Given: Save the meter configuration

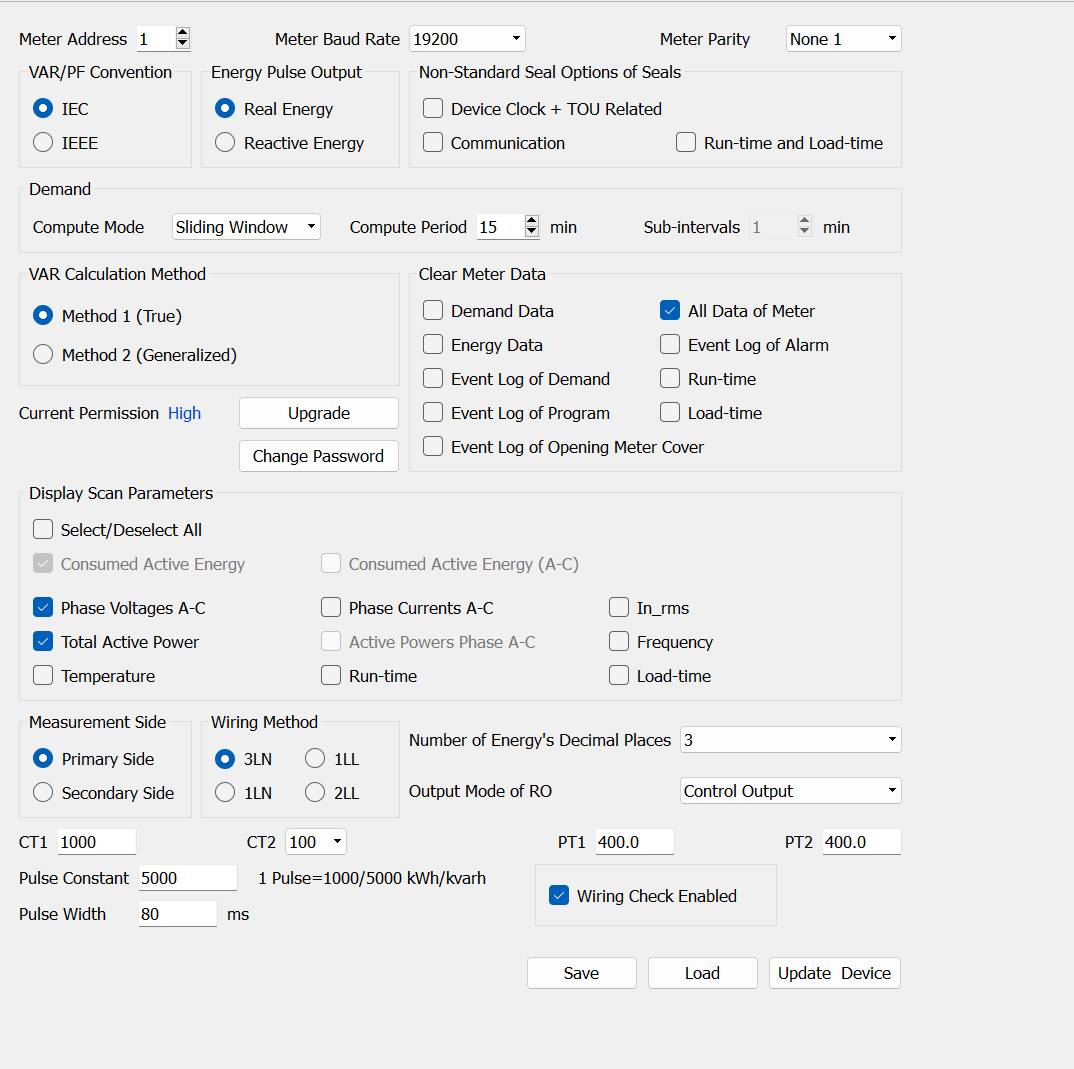Looking at the screenshot, I should coord(582,973).
